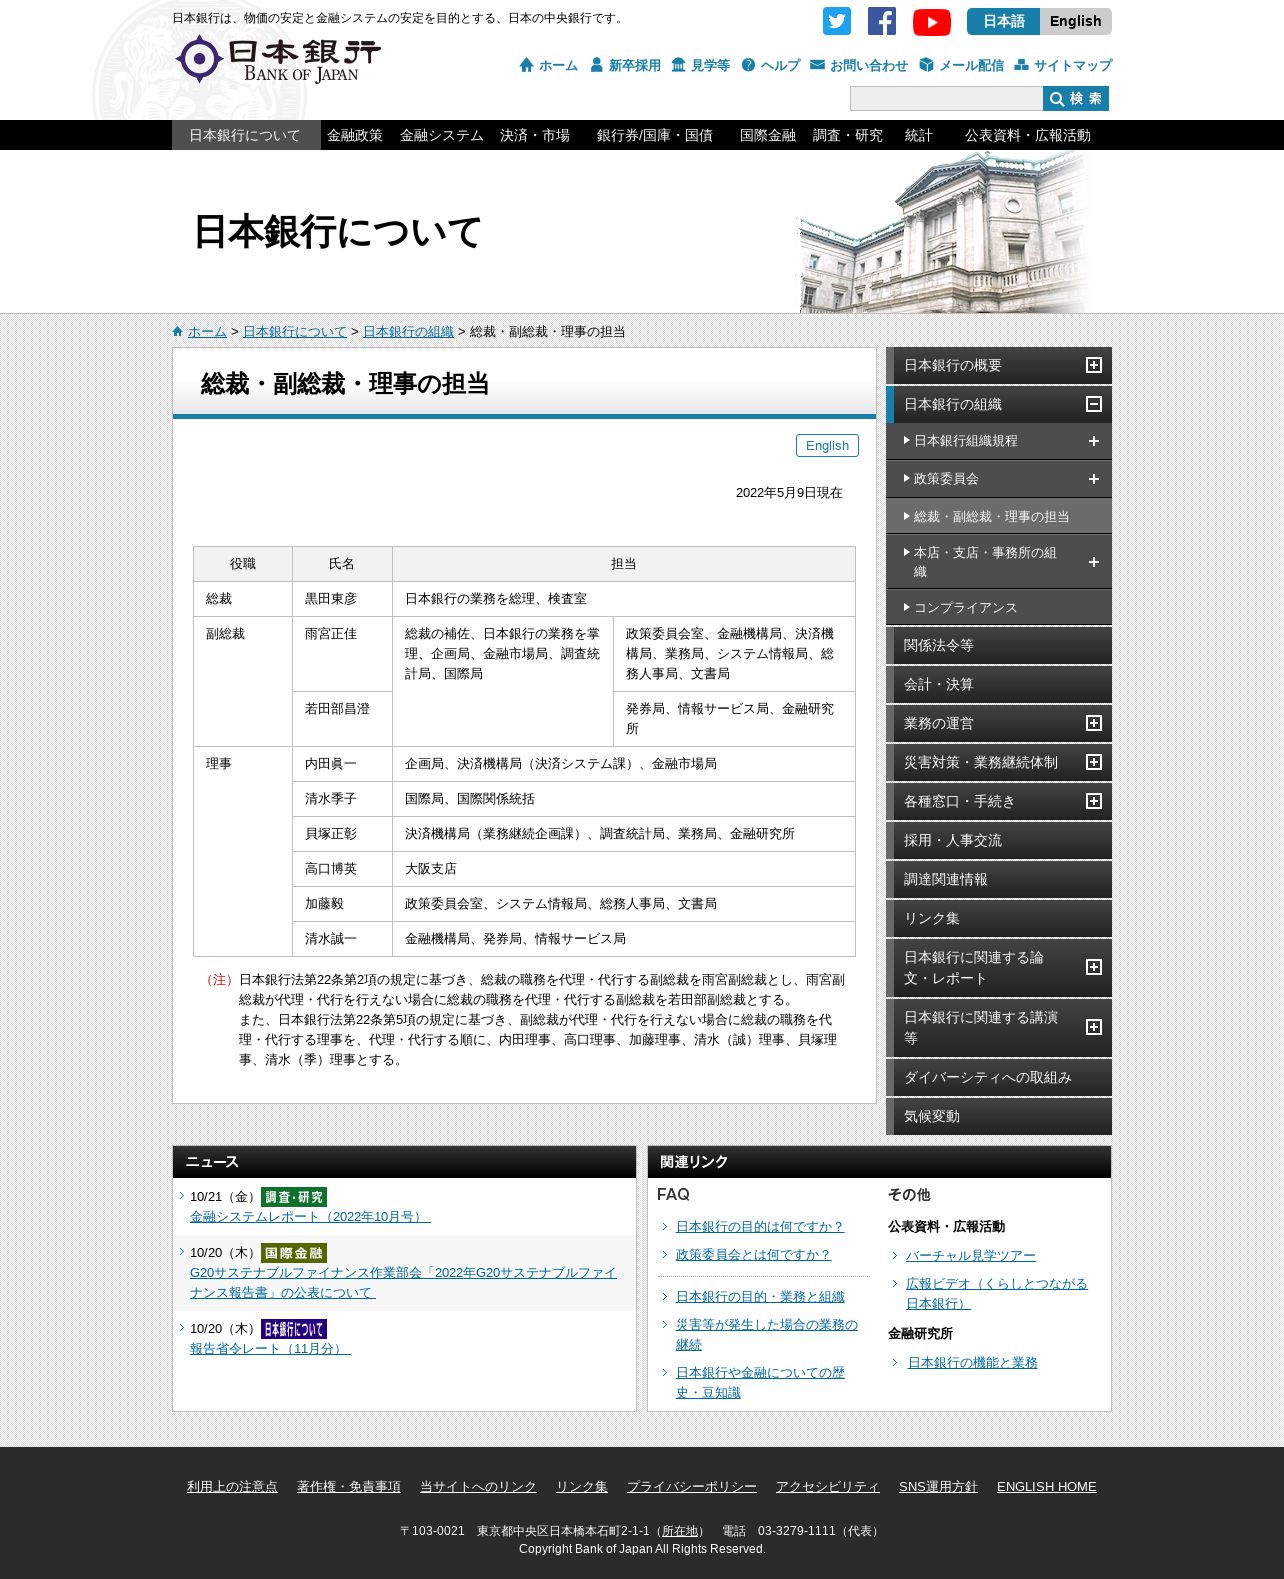Expand the 各種窓口・手続き section
The width and height of the screenshot is (1284, 1579).
(1094, 801)
